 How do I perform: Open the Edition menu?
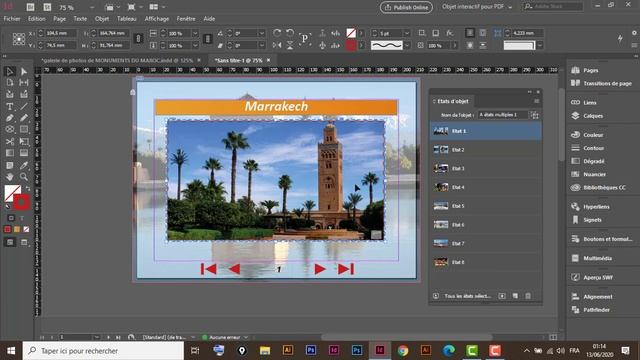pos(37,19)
